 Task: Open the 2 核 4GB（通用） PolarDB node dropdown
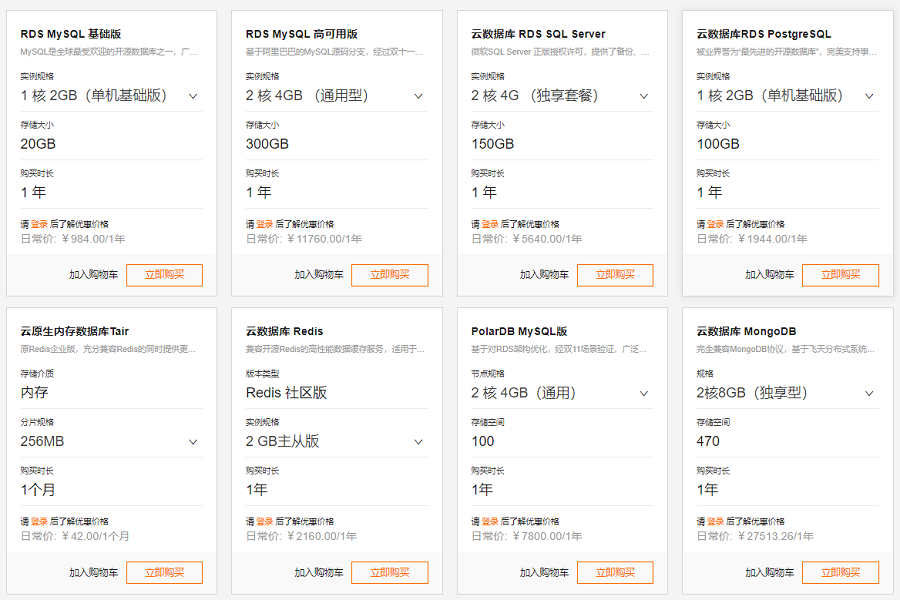(562, 393)
